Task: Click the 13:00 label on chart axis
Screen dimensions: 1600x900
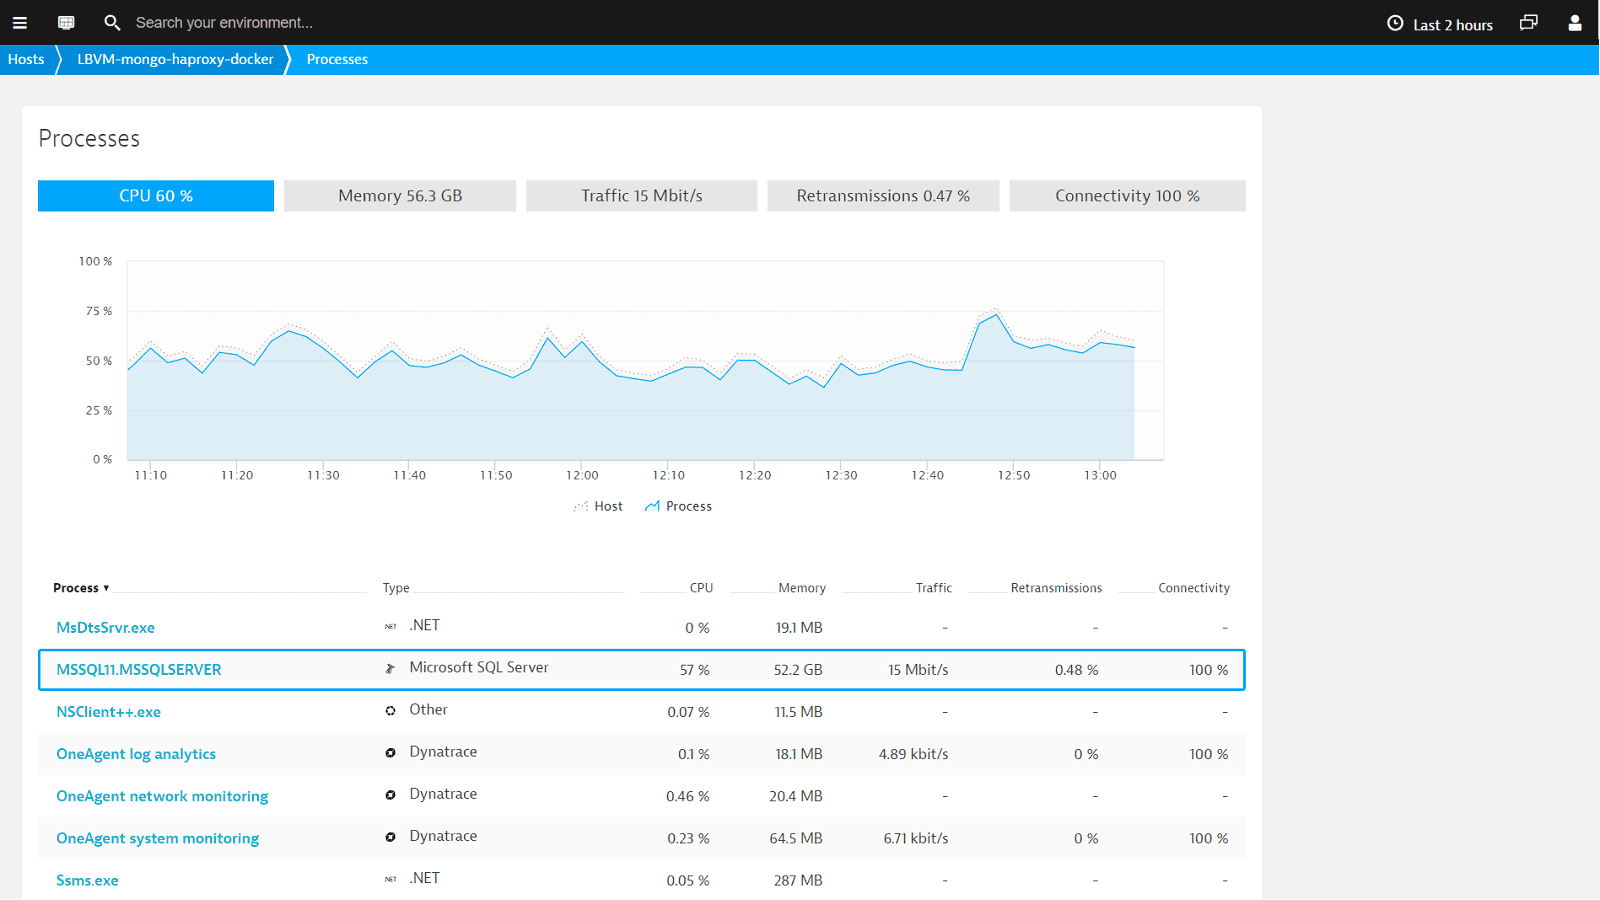Action: tap(1100, 475)
